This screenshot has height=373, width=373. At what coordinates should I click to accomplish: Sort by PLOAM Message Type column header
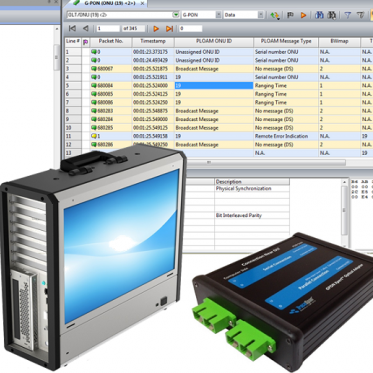coord(286,42)
